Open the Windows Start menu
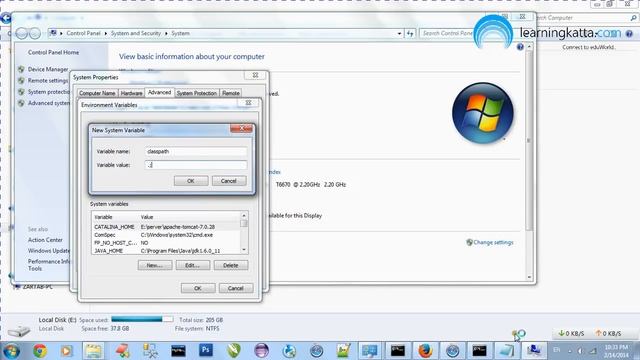Image resolution: width=640 pixels, height=360 pixels. click(11, 351)
